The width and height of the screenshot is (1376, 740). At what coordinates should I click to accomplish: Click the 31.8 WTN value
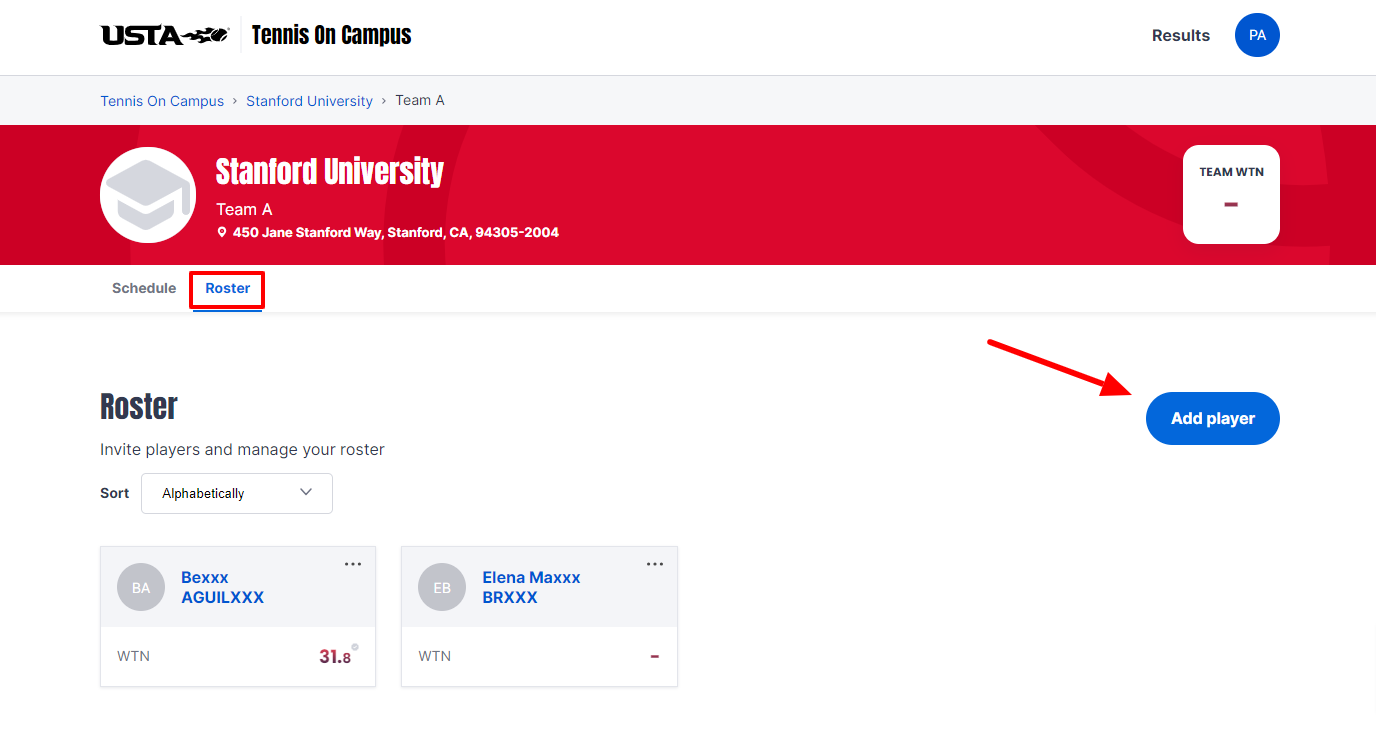tap(335, 657)
